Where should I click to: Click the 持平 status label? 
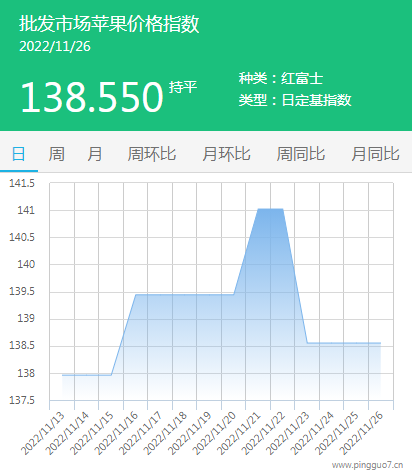point(183,87)
